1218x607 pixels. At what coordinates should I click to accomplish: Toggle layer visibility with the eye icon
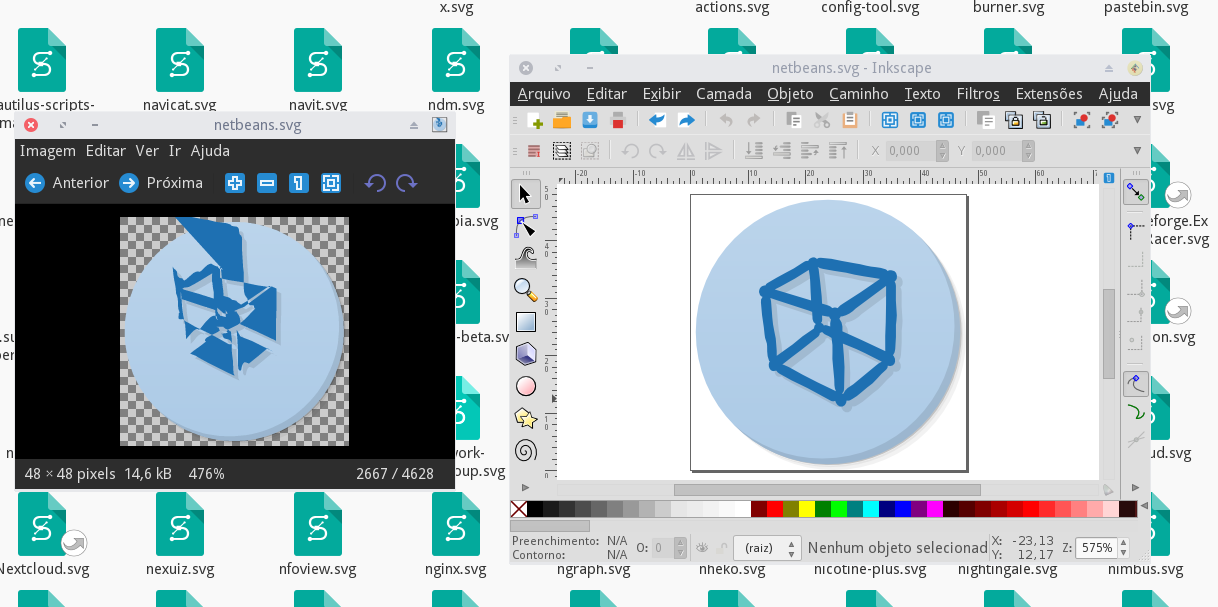pyautogui.click(x=700, y=546)
